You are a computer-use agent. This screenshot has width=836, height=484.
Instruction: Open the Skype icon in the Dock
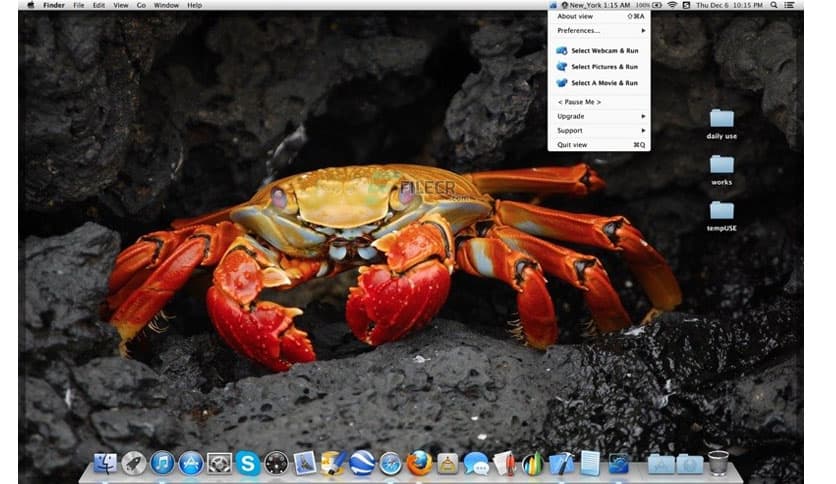(248, 463)
